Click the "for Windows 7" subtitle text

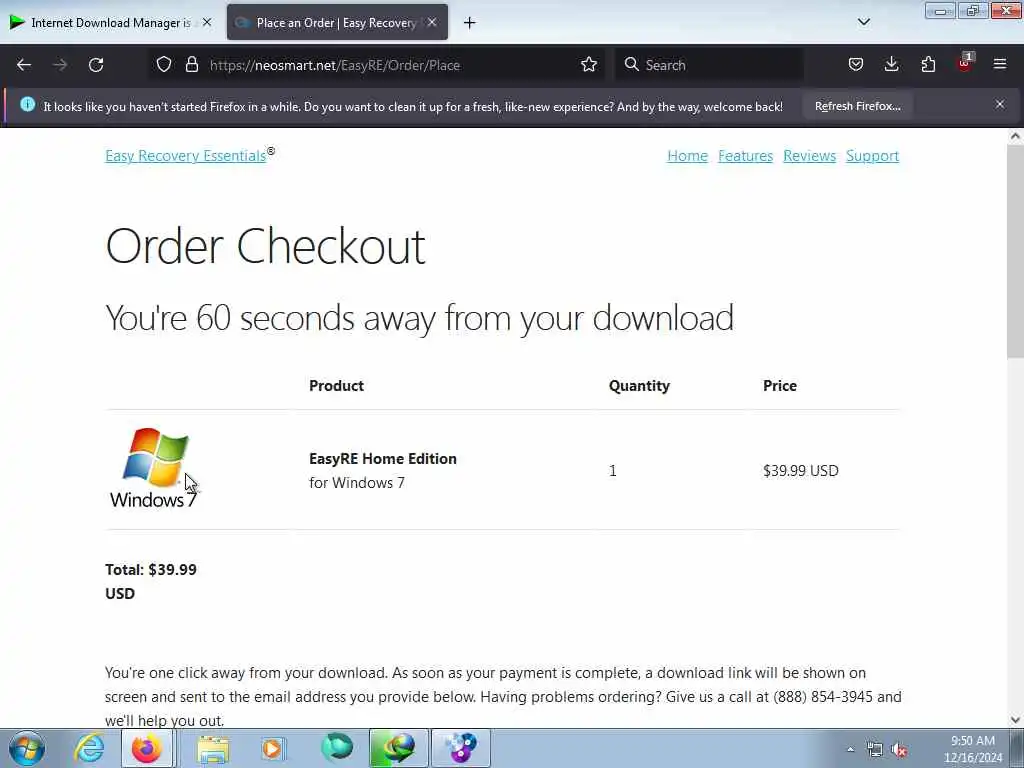click(357, 483)
